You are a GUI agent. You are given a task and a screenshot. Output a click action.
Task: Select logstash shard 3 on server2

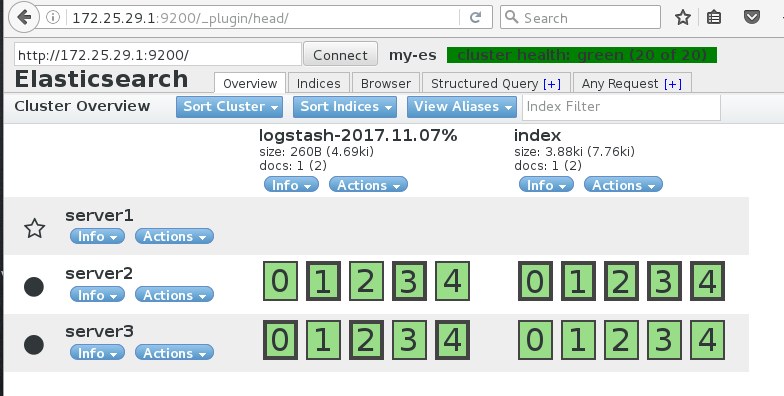pos(410,281)
